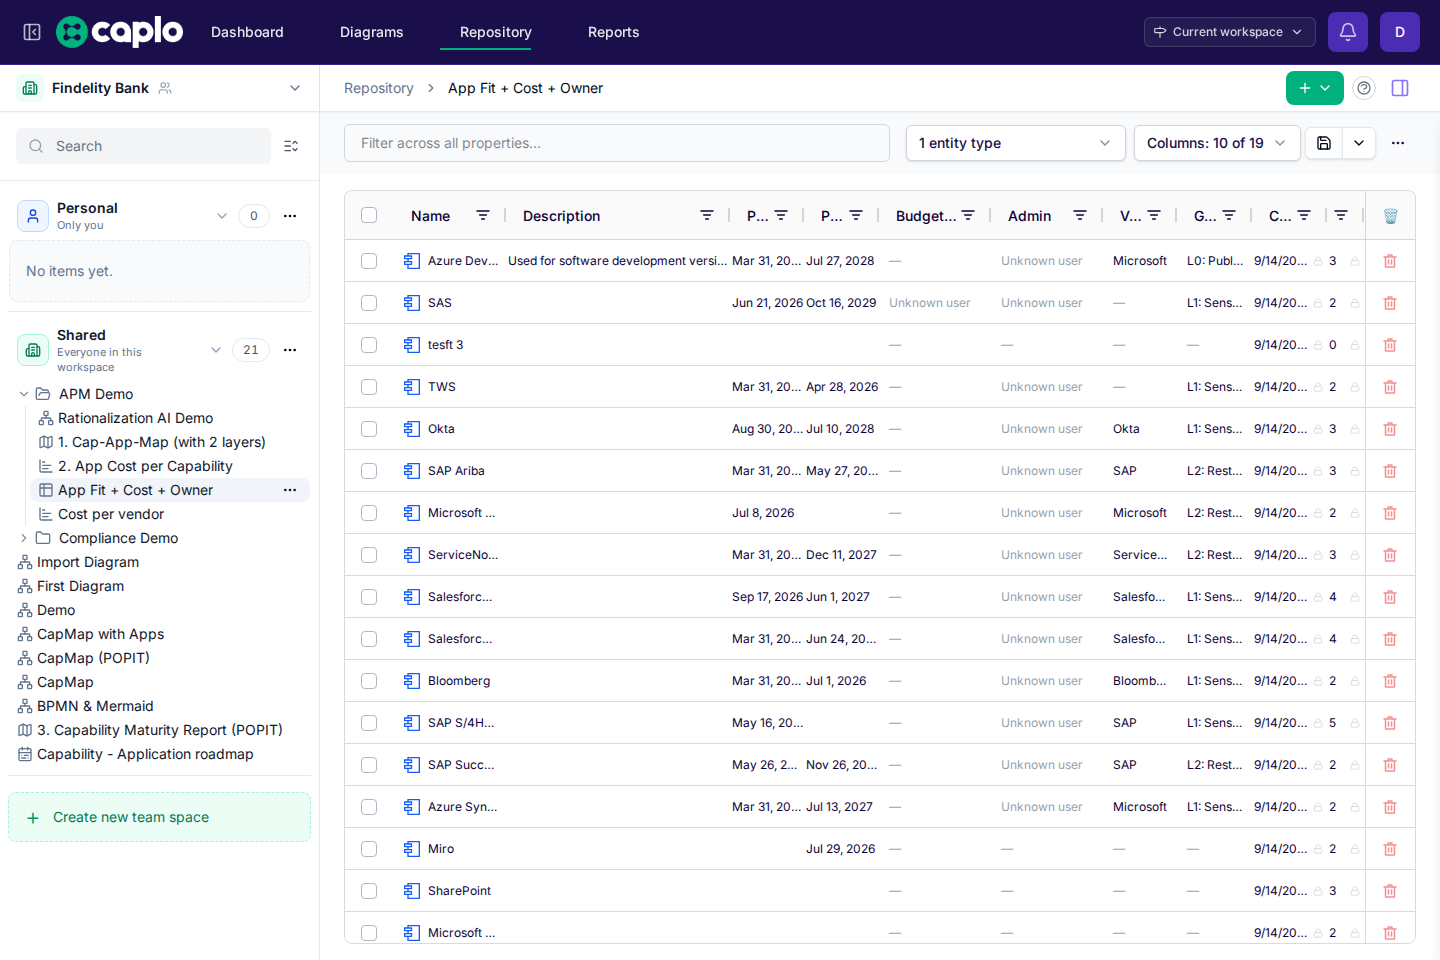Image resolution: width=1440 pixels, height=960 pixels.
Task: Filter the Description column
Action: (x=707, y=216)
